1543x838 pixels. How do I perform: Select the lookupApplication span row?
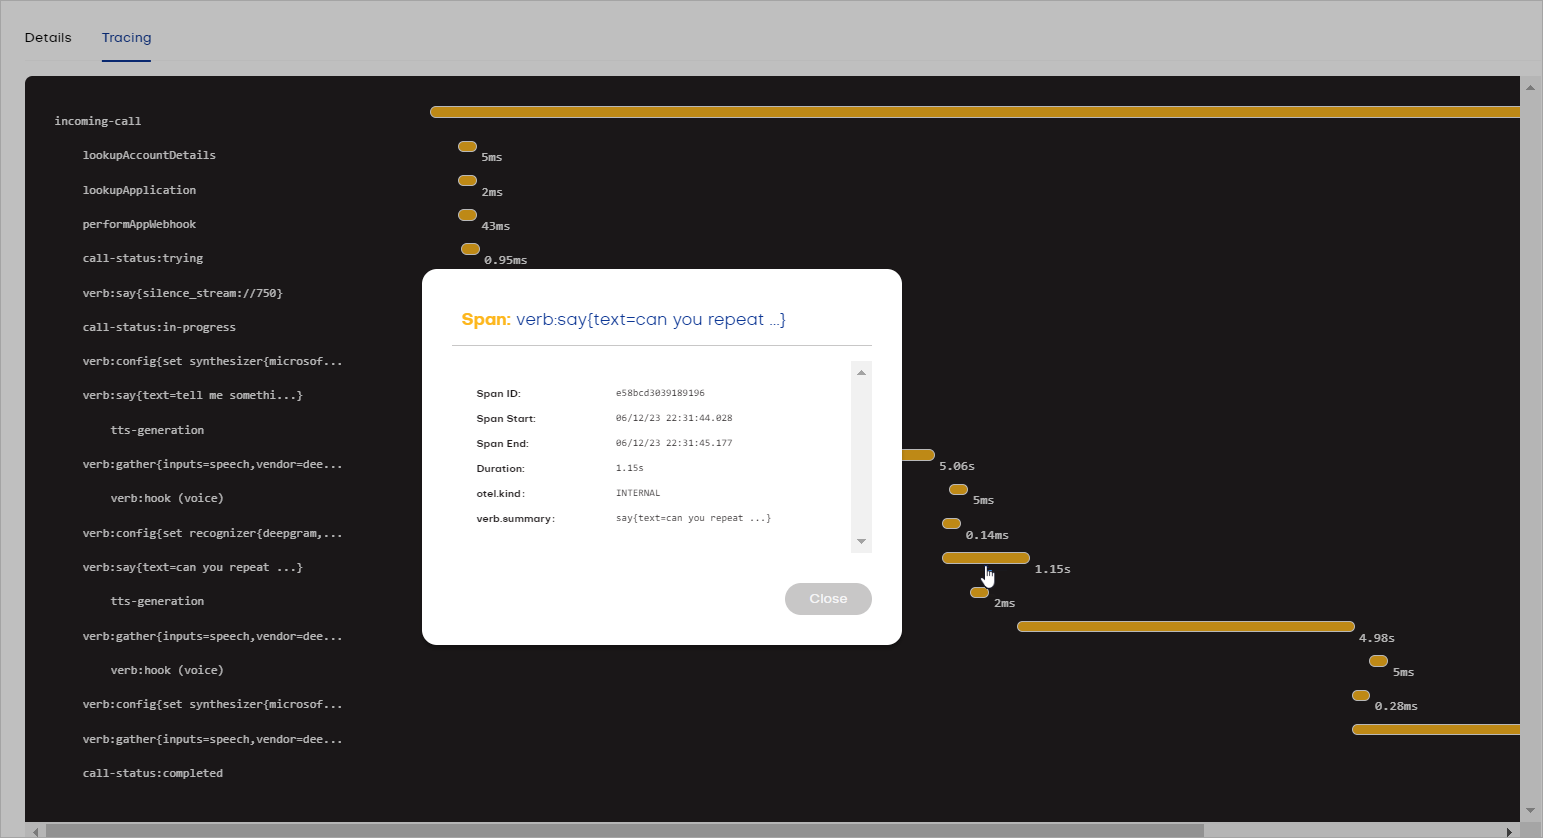pyautogui.click(x=139, y=190)
